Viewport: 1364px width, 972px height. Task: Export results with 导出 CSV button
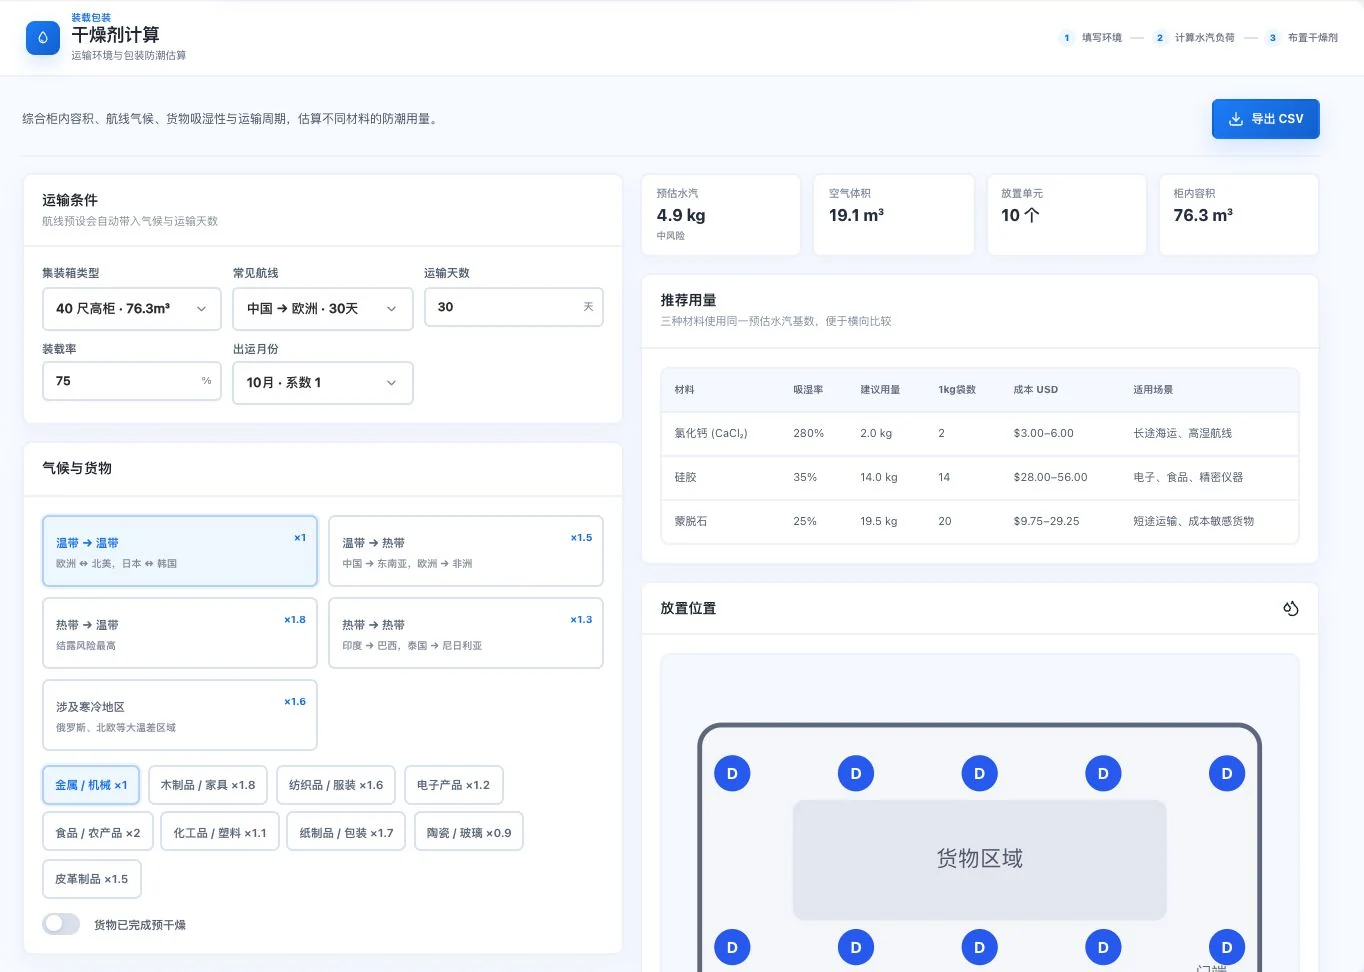pos(1266,119)
